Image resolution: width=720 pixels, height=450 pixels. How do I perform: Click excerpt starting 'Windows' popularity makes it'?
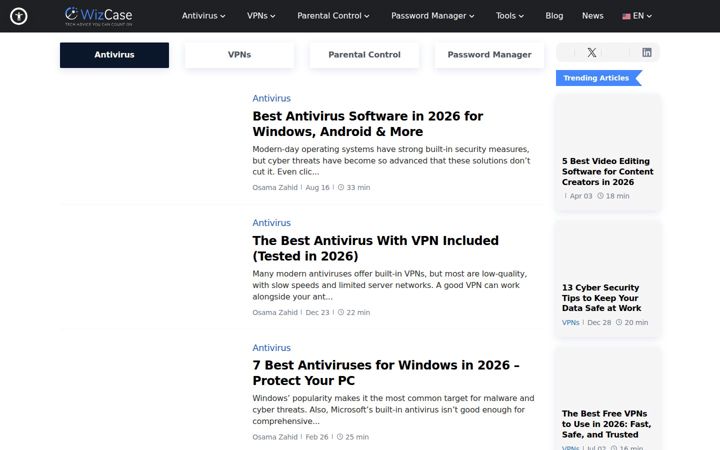click(393, 410)
